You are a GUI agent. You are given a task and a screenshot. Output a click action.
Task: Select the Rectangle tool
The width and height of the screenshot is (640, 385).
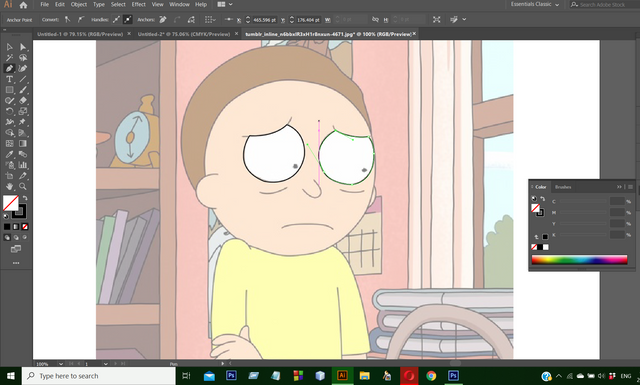click(x=9, y=90)
